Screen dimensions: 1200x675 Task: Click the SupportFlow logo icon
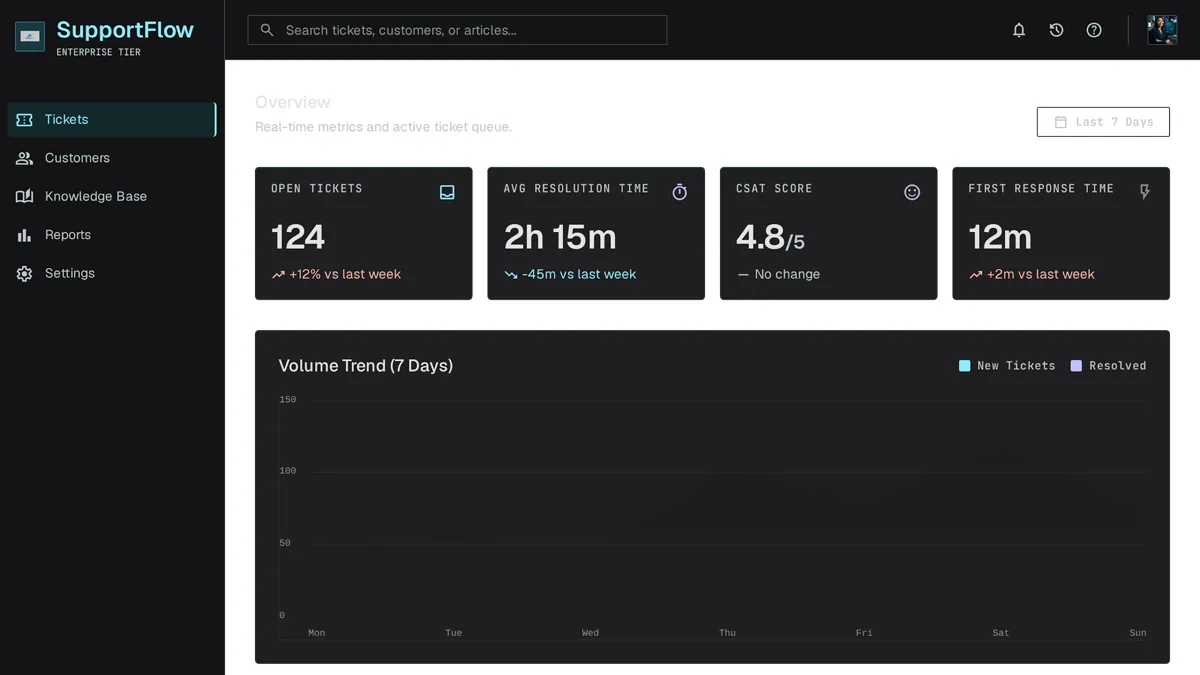click(30, 36)
